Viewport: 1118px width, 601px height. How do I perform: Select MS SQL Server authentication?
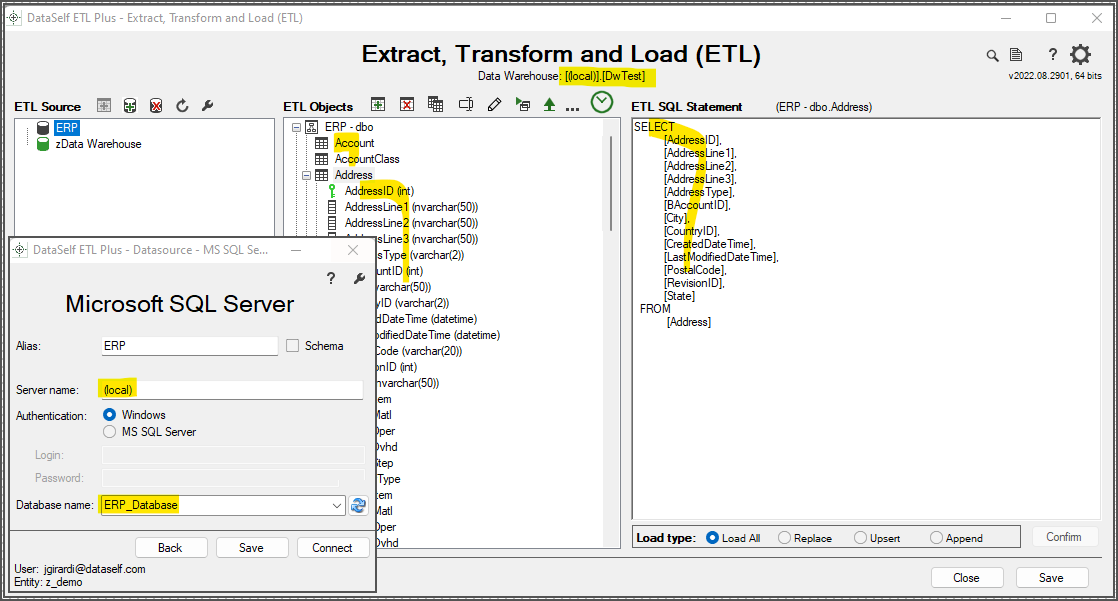click(x=110, y=432)
